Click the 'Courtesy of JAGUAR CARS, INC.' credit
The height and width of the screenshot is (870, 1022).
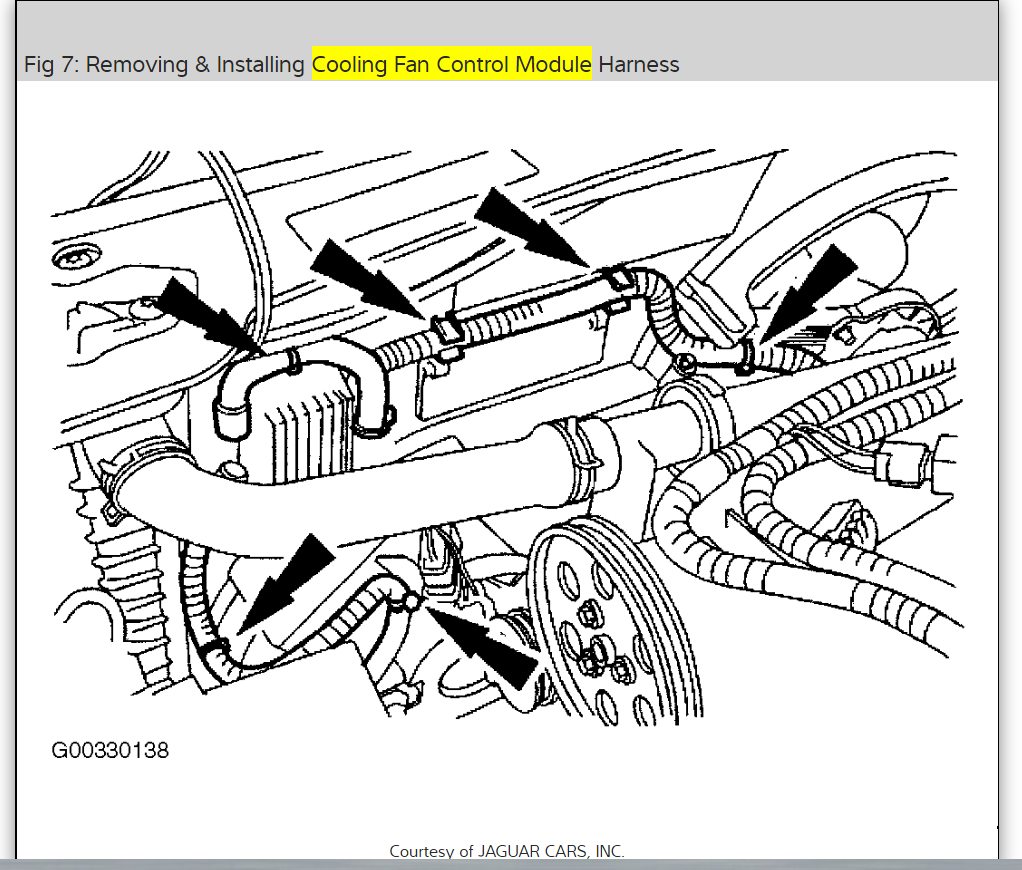tap(507, 851)
